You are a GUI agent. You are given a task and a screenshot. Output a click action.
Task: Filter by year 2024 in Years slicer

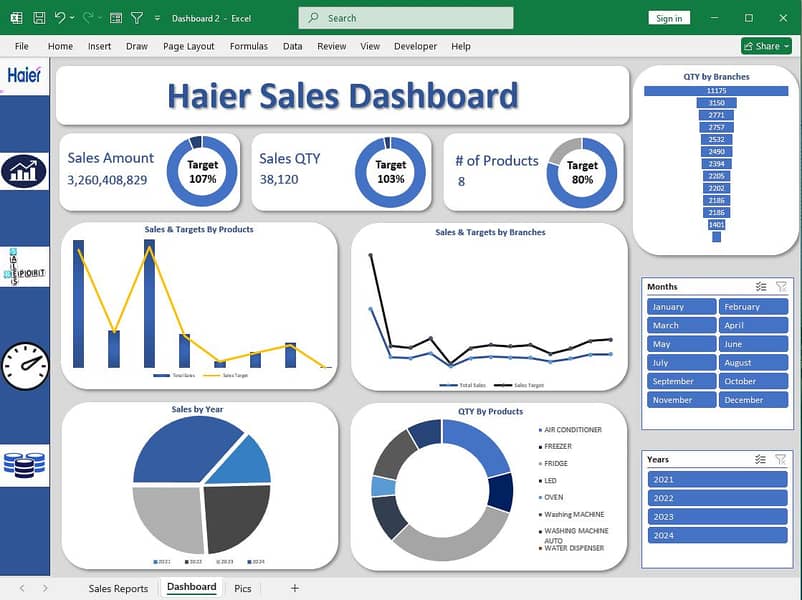click(717, 536)
